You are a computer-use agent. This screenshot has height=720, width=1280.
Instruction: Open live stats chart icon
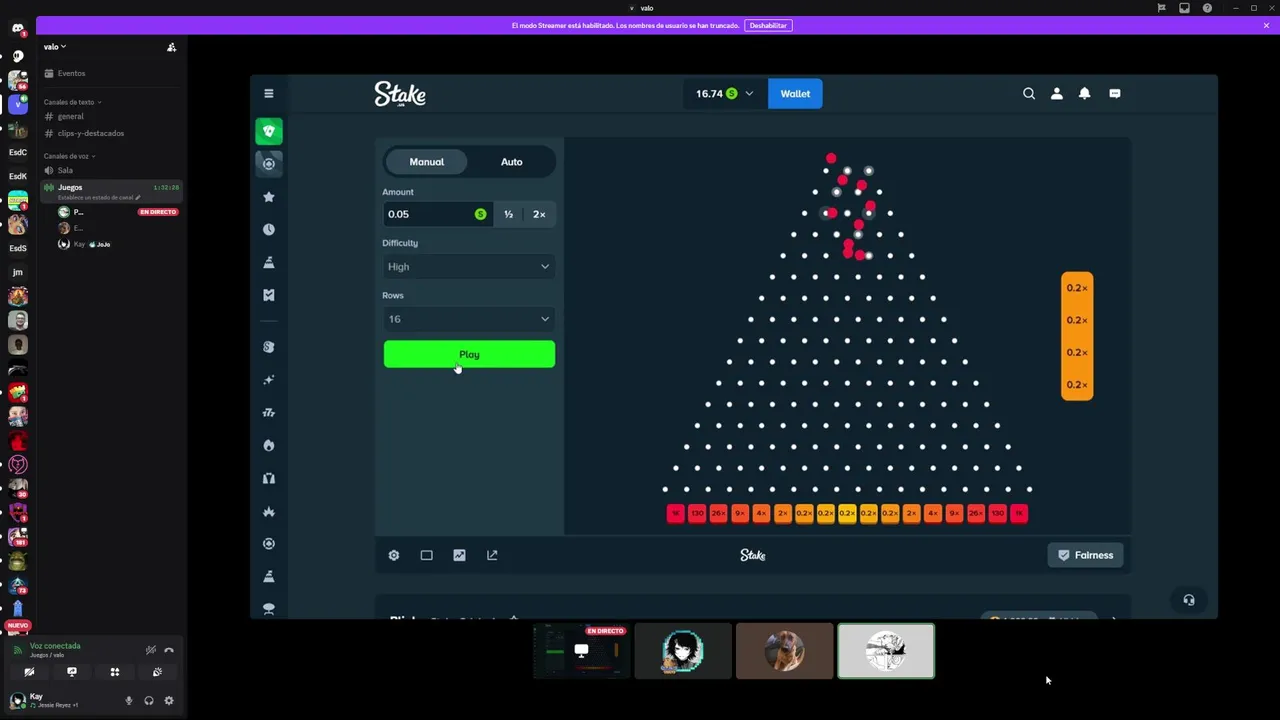point(459,555)
